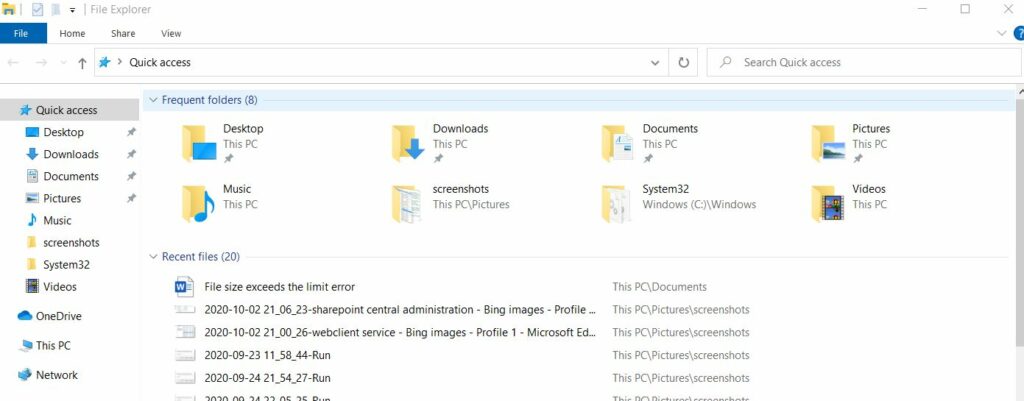Select the Music folder icon in Frequent folders
This screenshot has width=1024, height=401.
[199, 203]
